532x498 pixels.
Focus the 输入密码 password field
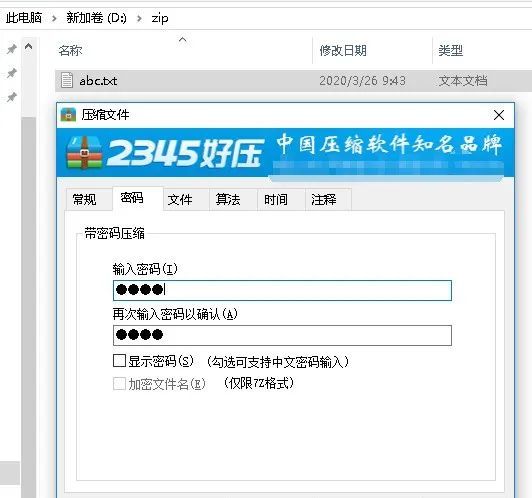[282, 290]
